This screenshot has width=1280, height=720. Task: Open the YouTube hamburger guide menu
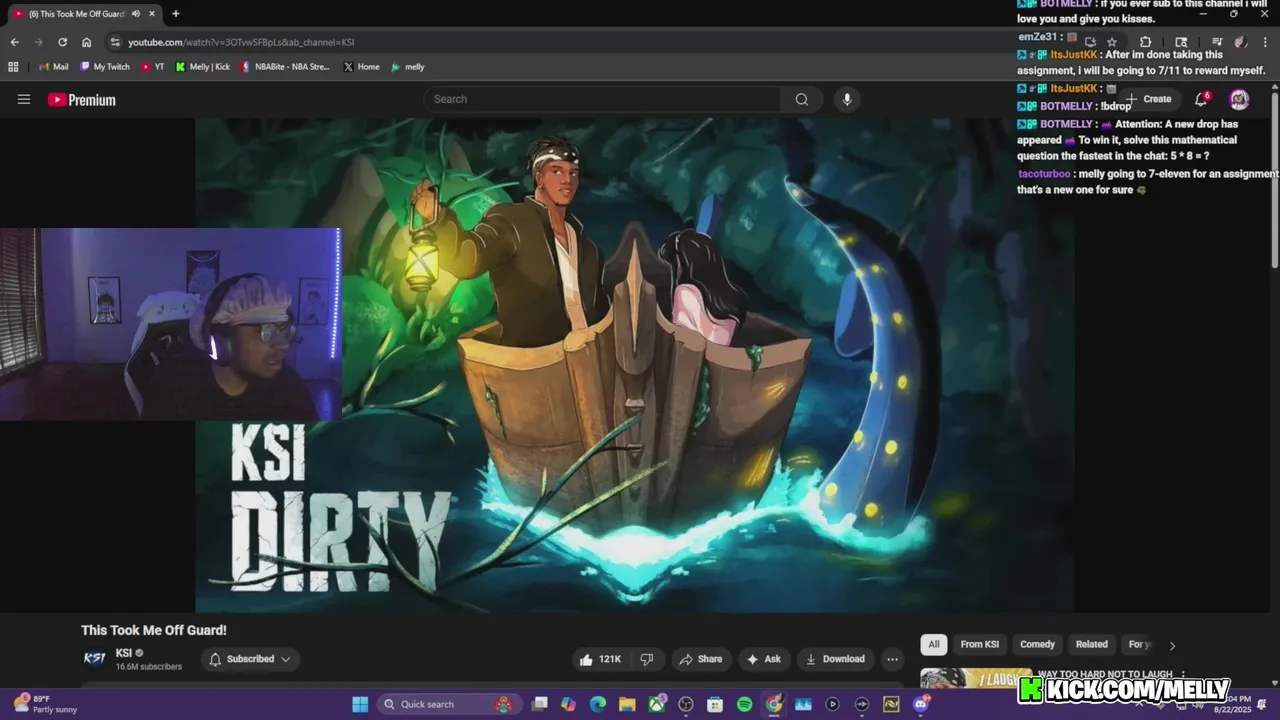(x=24, y=99)
